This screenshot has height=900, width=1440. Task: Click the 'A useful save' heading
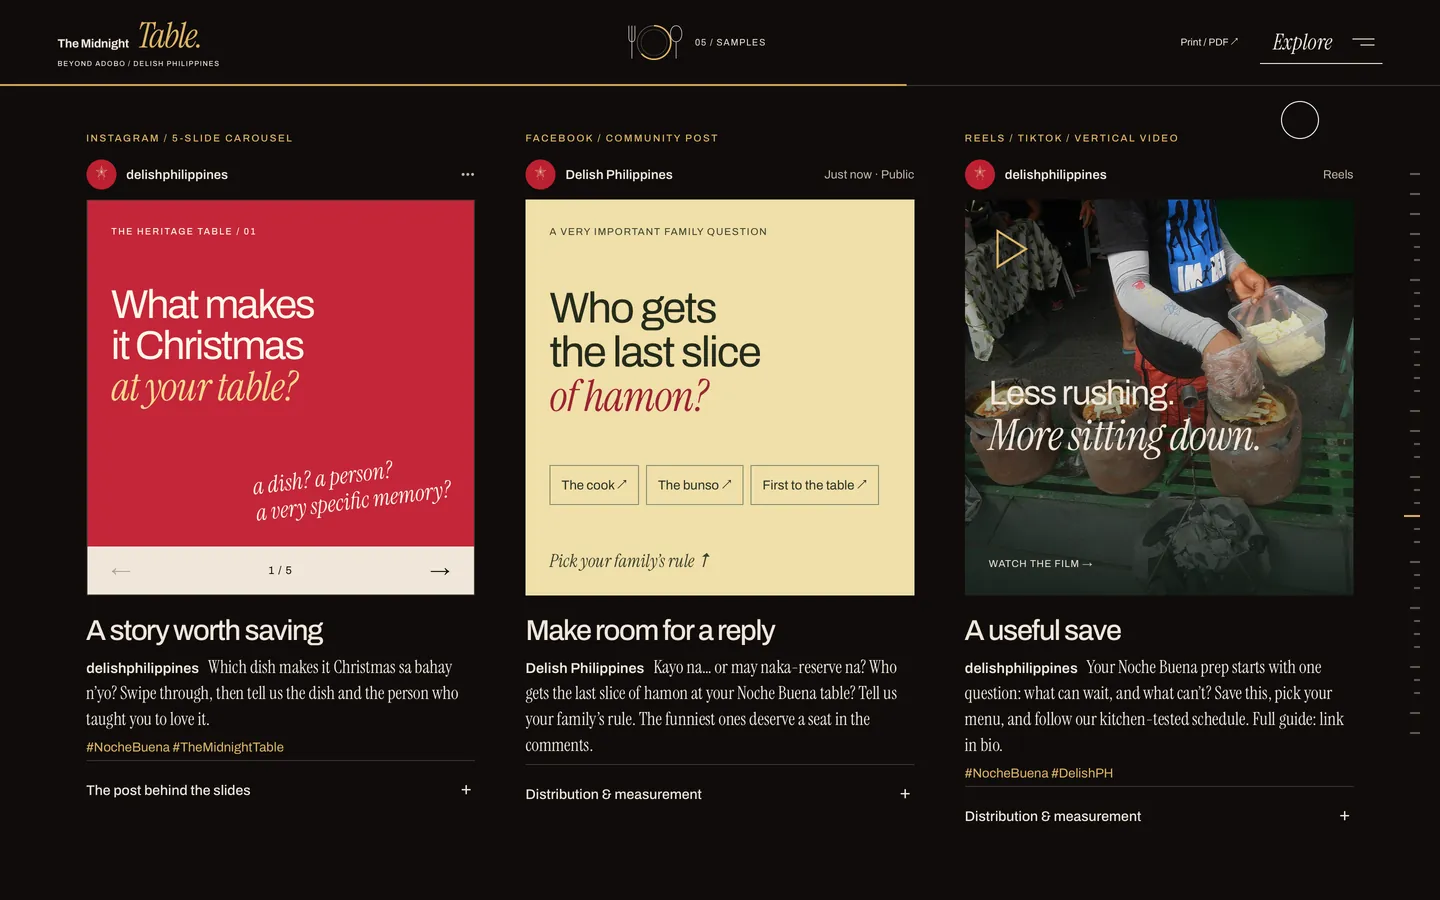(1042, 631)
